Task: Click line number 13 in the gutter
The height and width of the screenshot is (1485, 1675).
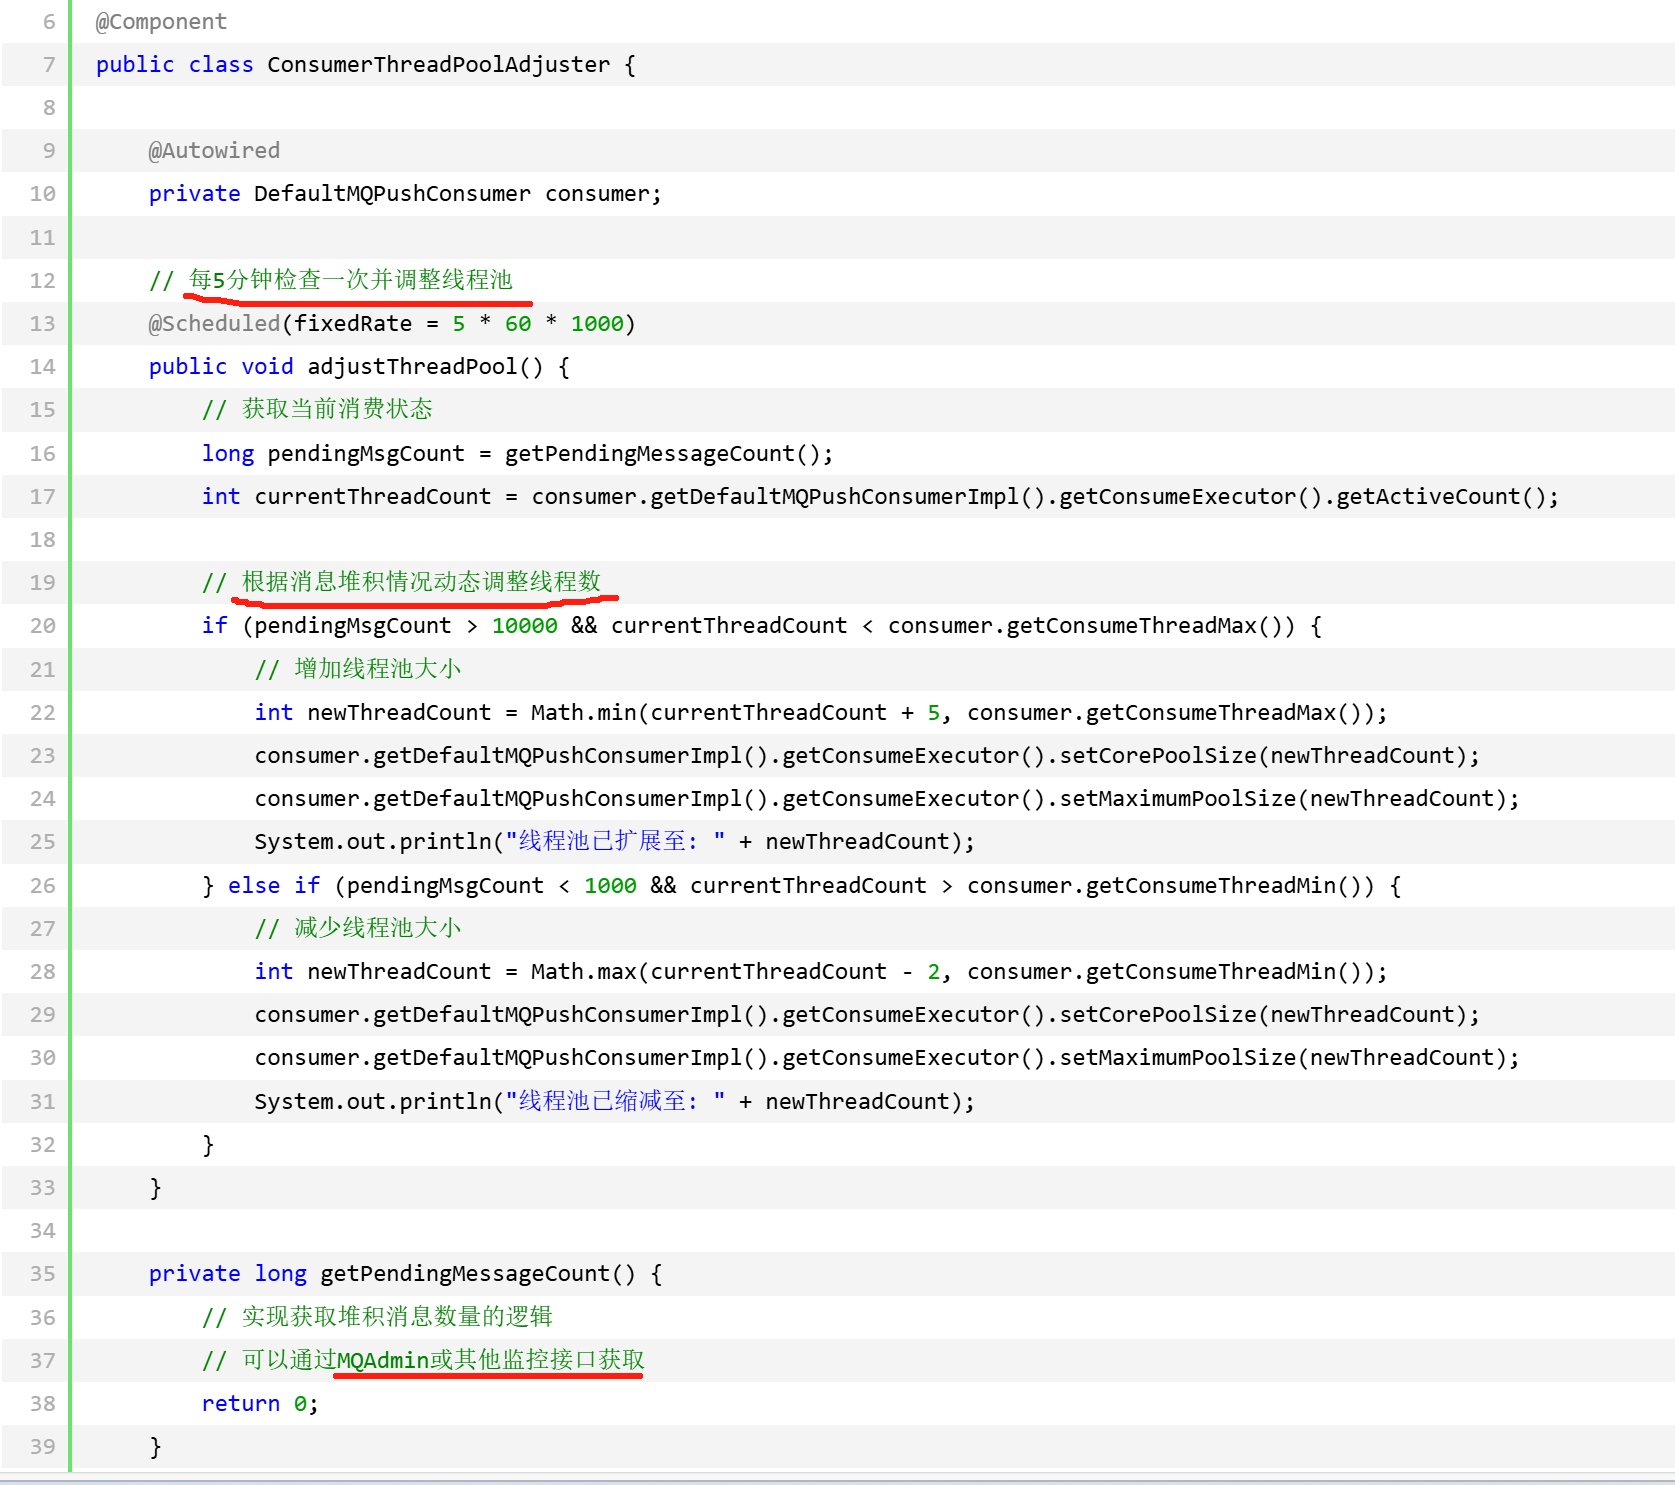Action: coord(43,324)
